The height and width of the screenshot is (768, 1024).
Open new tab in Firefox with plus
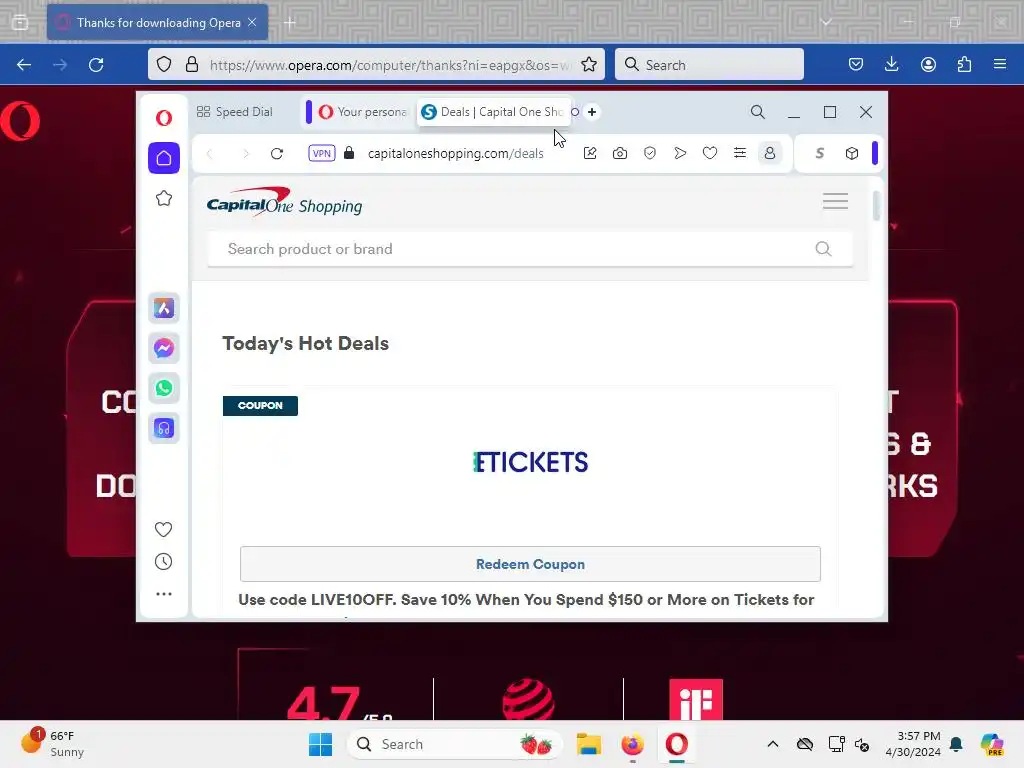pos(290,23)
